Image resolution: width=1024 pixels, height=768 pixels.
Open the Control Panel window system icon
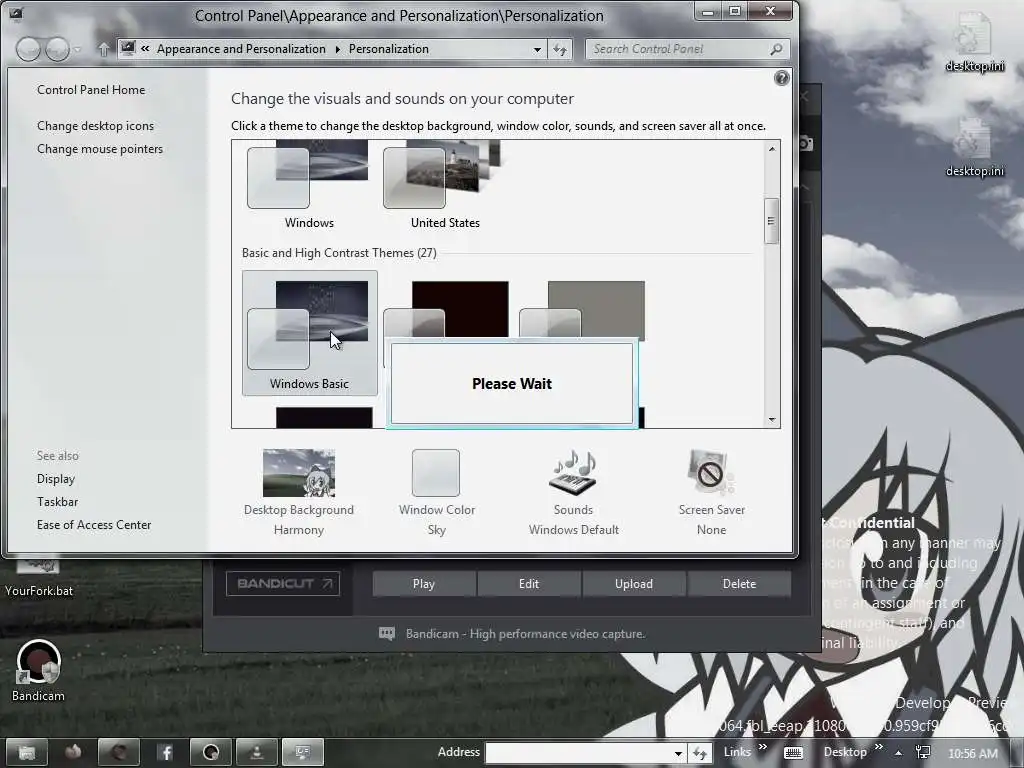click(x=16, y=14)
